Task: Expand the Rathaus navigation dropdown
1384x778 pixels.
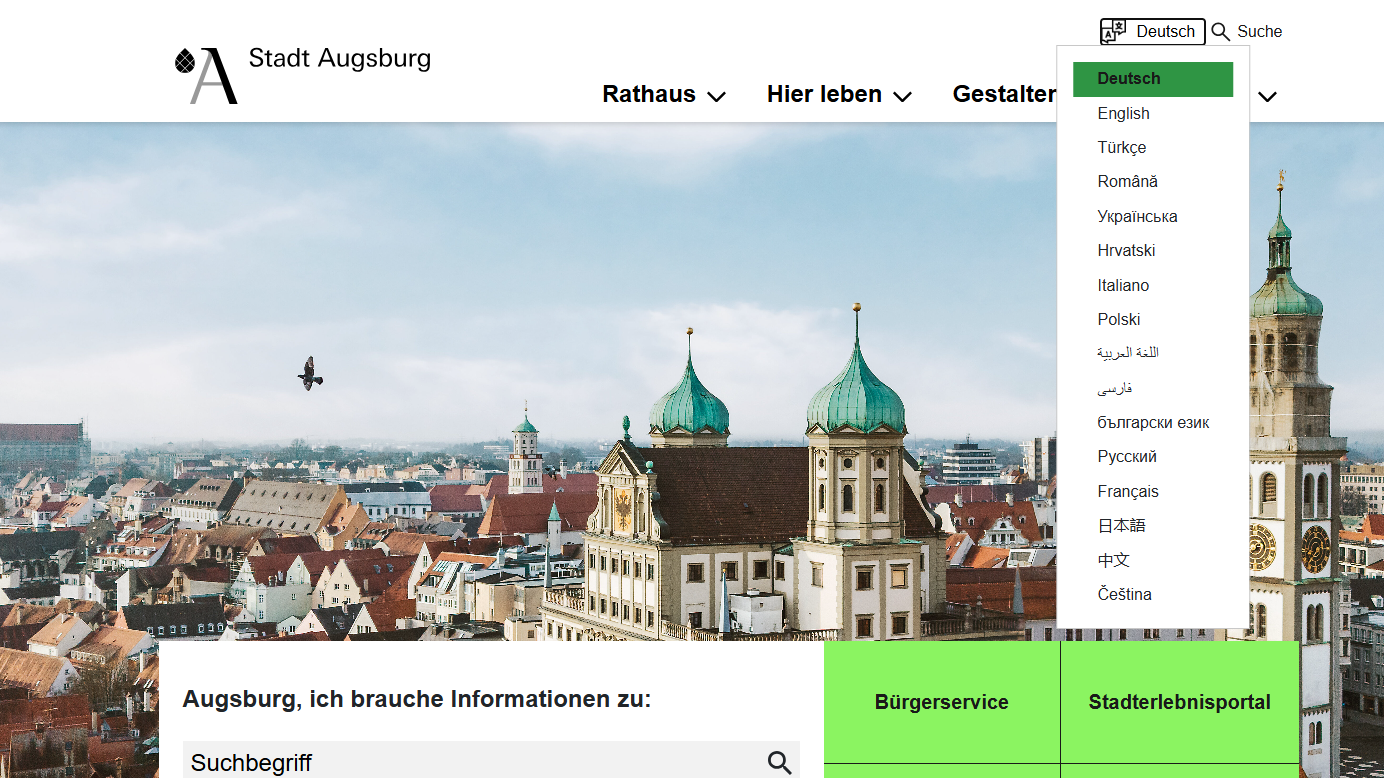Action: point(663,94)
